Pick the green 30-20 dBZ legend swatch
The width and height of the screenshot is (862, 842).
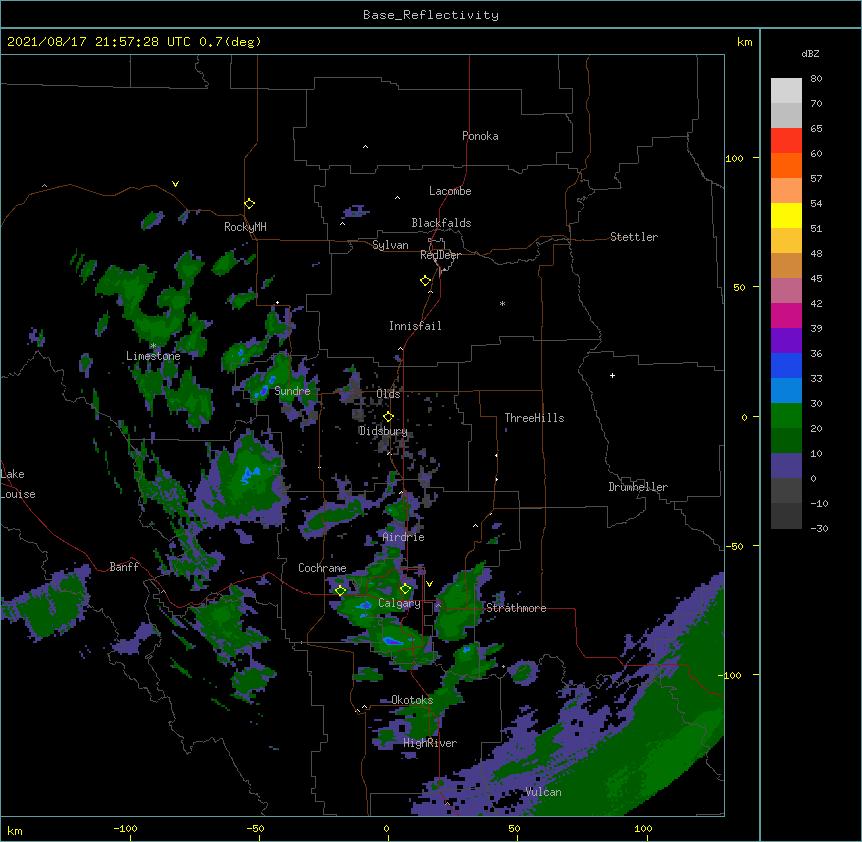[786, 416]
